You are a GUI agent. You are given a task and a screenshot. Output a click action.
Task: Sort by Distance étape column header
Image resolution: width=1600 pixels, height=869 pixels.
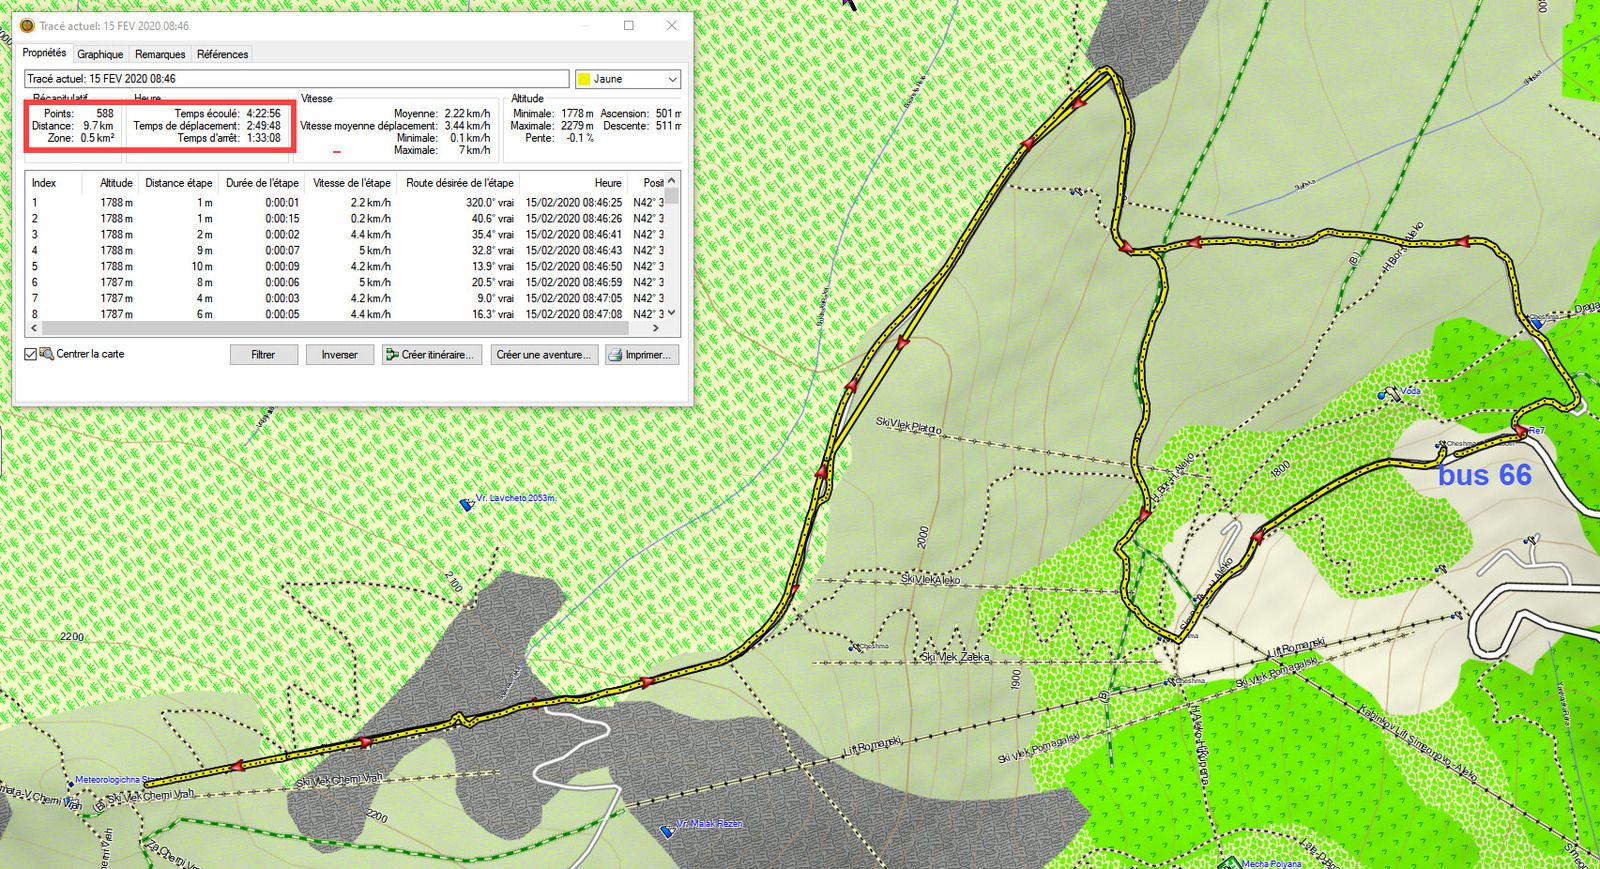pos(178,183)
